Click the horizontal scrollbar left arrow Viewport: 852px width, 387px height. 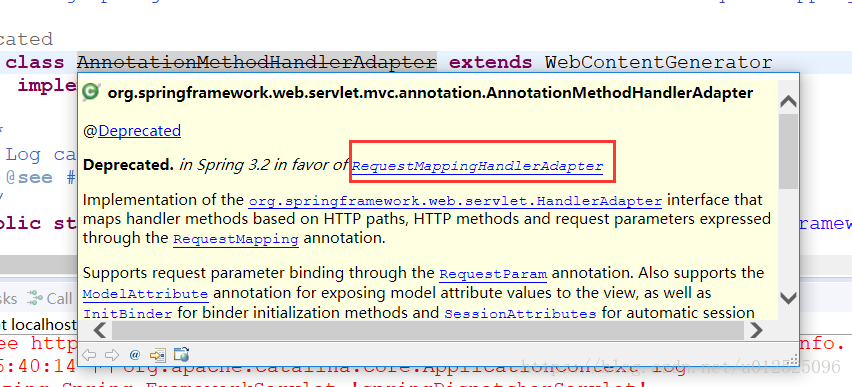(x=100, y=330)
